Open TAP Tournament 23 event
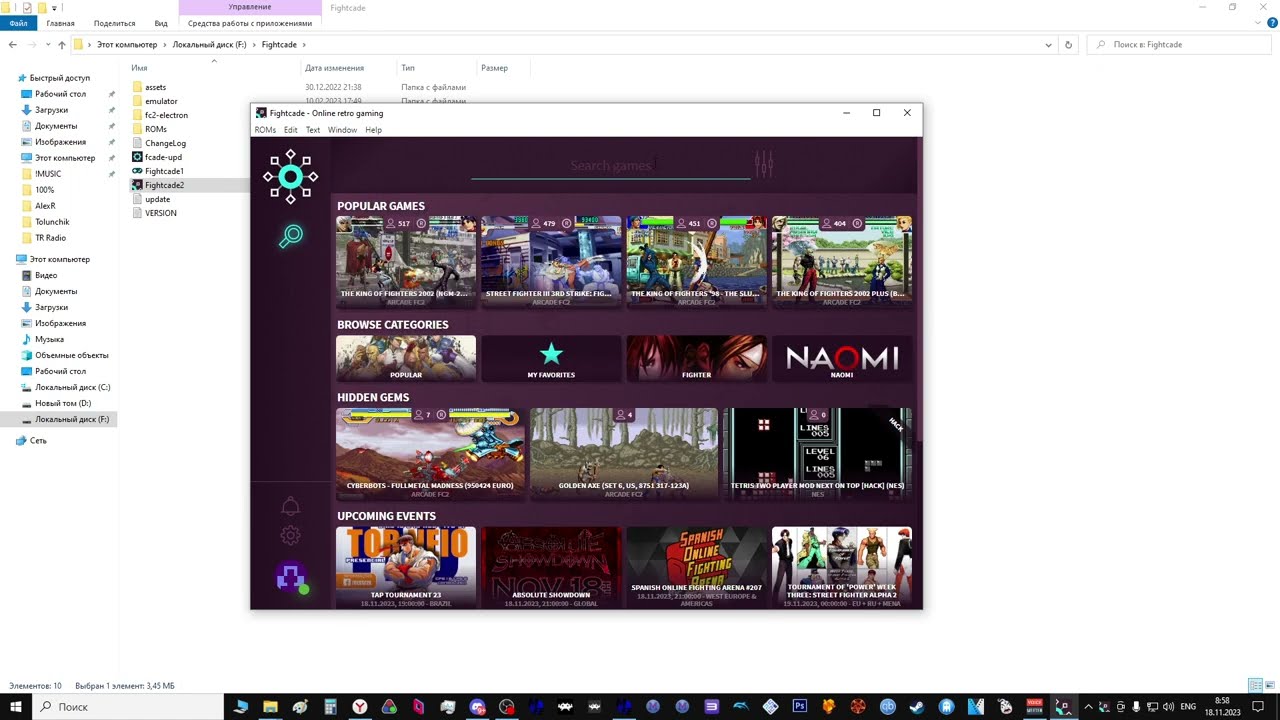Viewport: 1280px width, 720px height. click(x=406, y=567)
